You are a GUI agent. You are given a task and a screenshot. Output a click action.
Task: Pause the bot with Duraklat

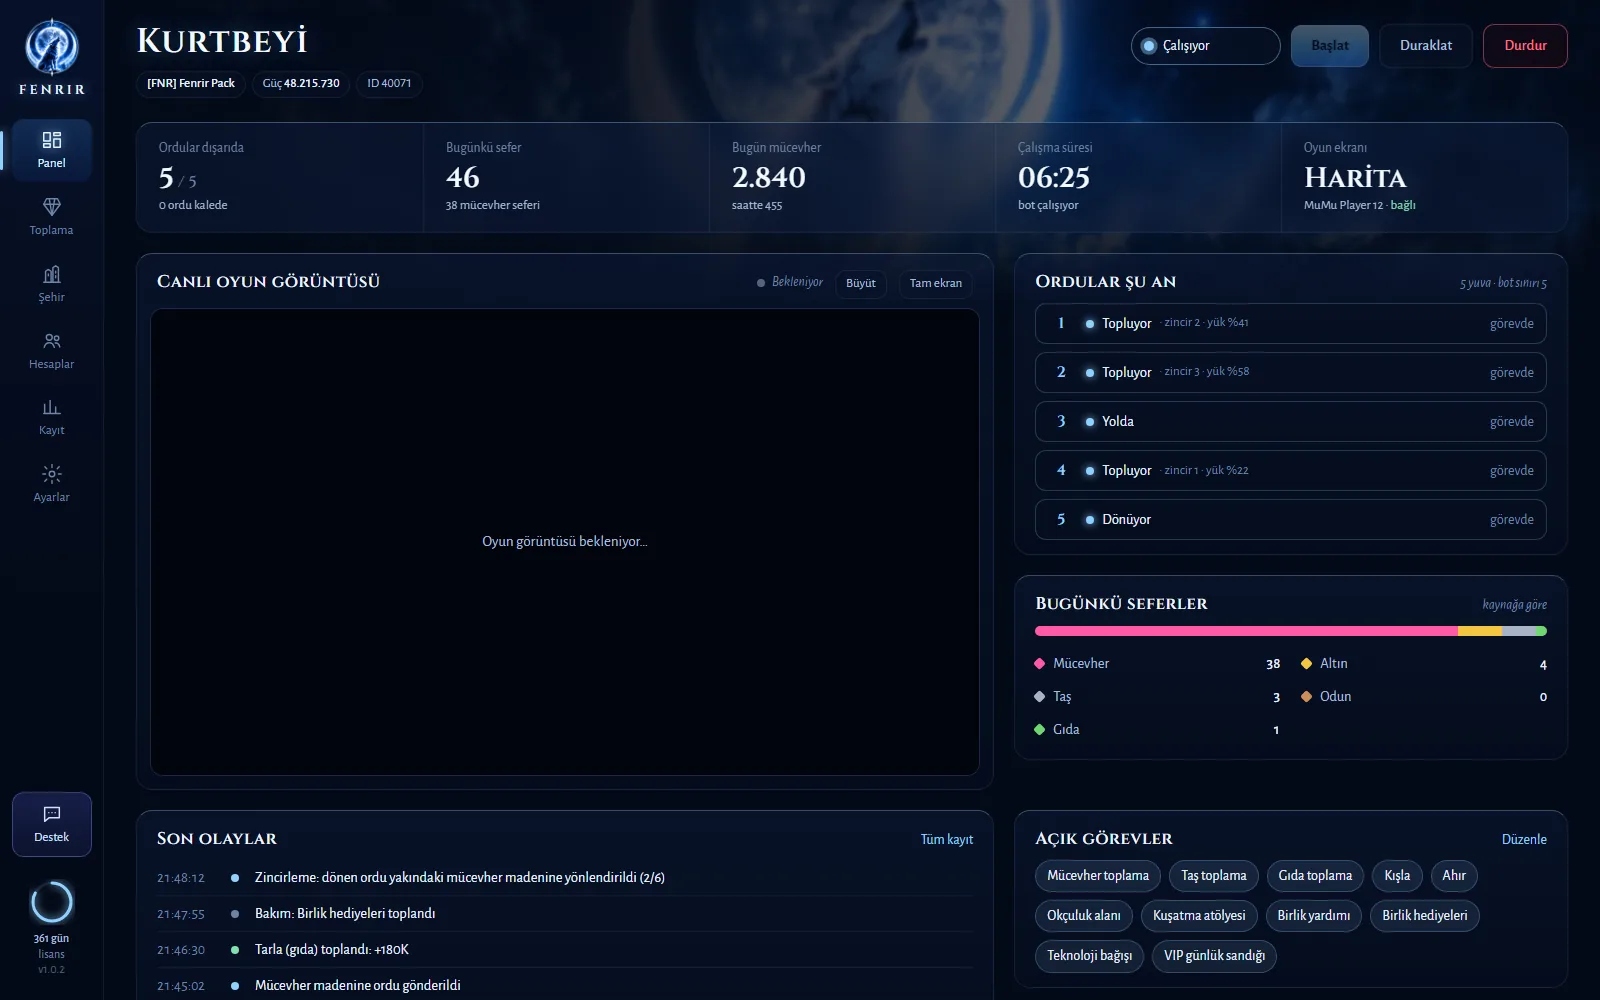(1426, 46)
